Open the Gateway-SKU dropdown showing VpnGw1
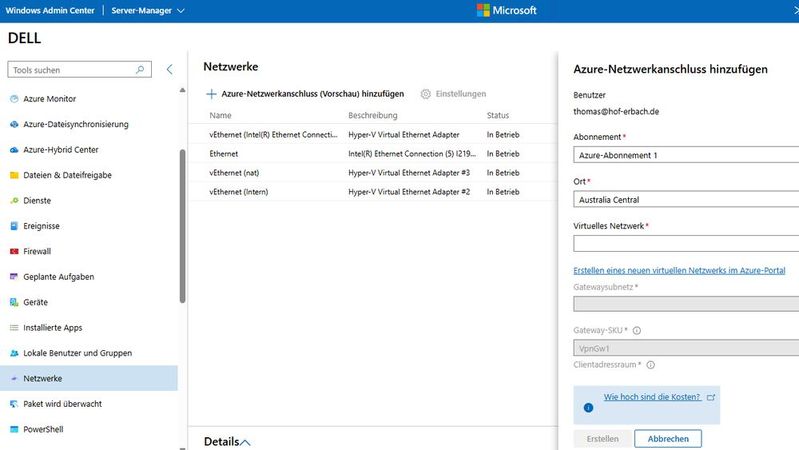This screenshot has width=799, height=450. click(686, 348)
